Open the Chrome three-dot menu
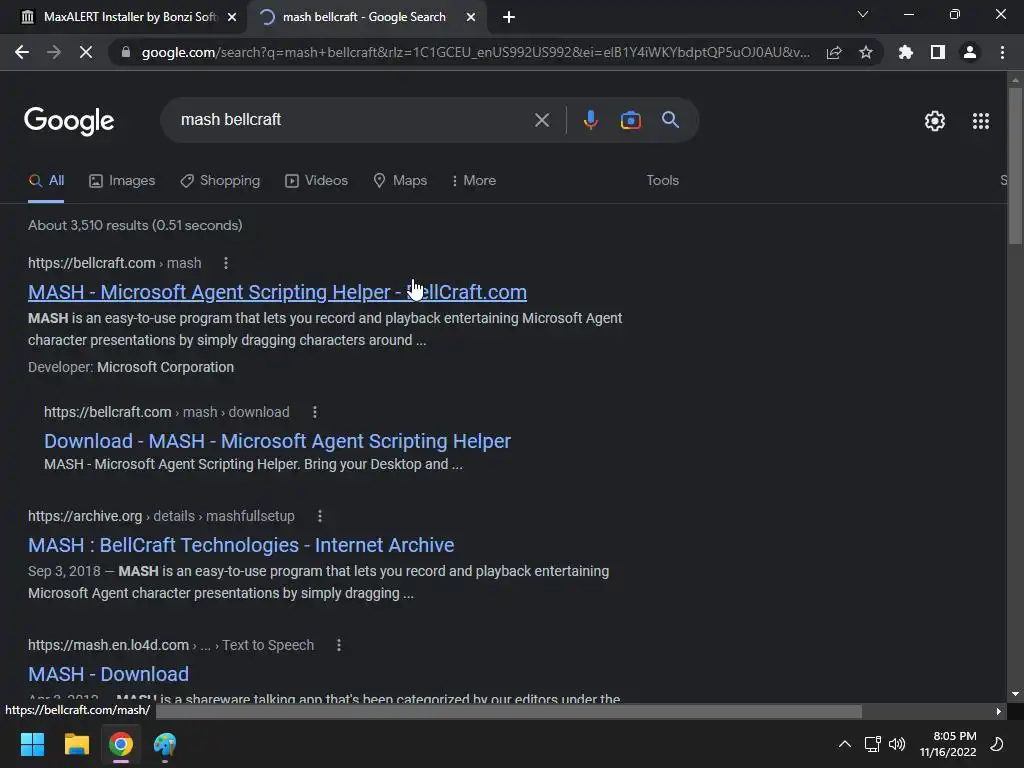Image resolution: width=1024 pixels, height=768 pixels. [x=1002, y=52]
